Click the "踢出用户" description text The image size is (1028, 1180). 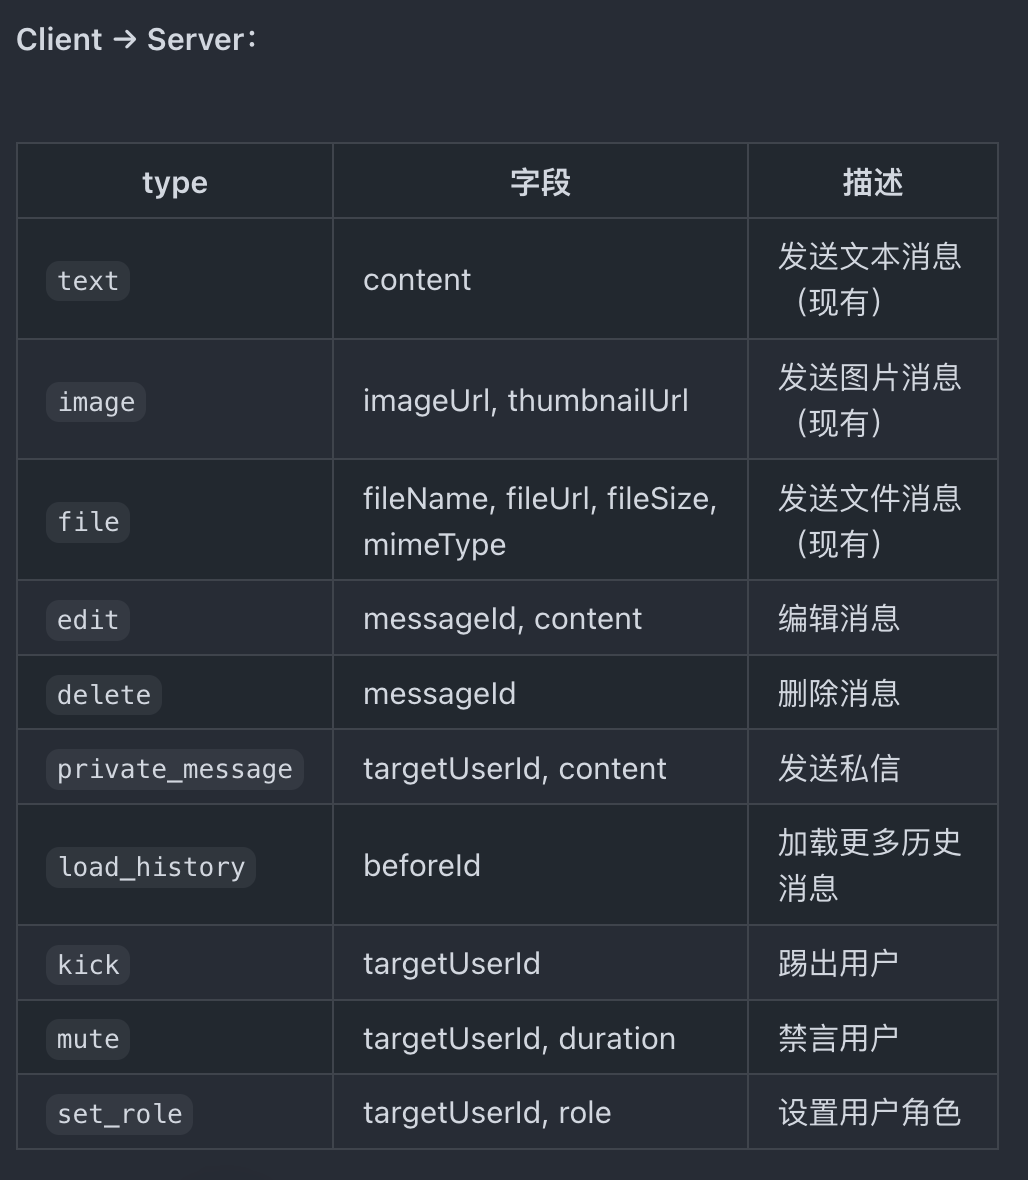pos(839,963)
